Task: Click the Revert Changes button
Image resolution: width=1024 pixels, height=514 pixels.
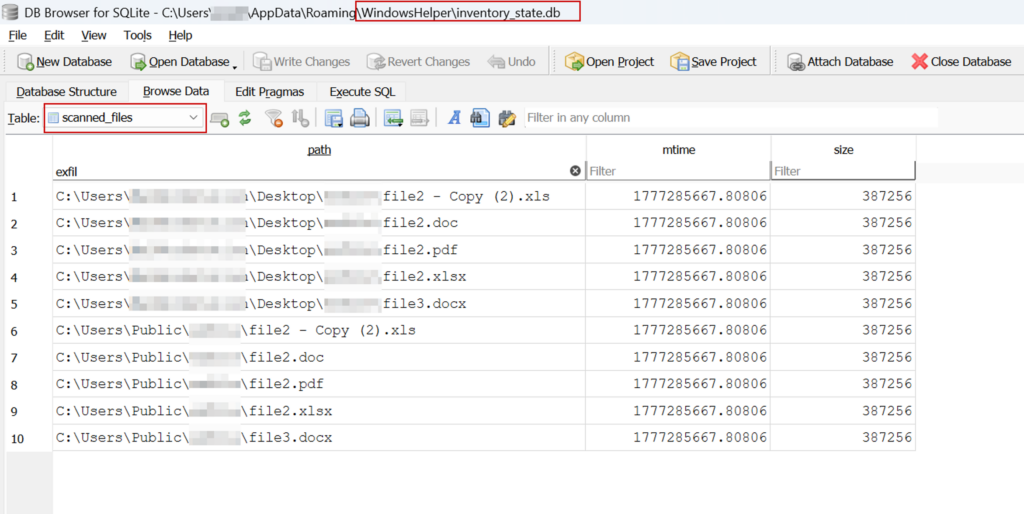Action: click(x=418, y=62)
